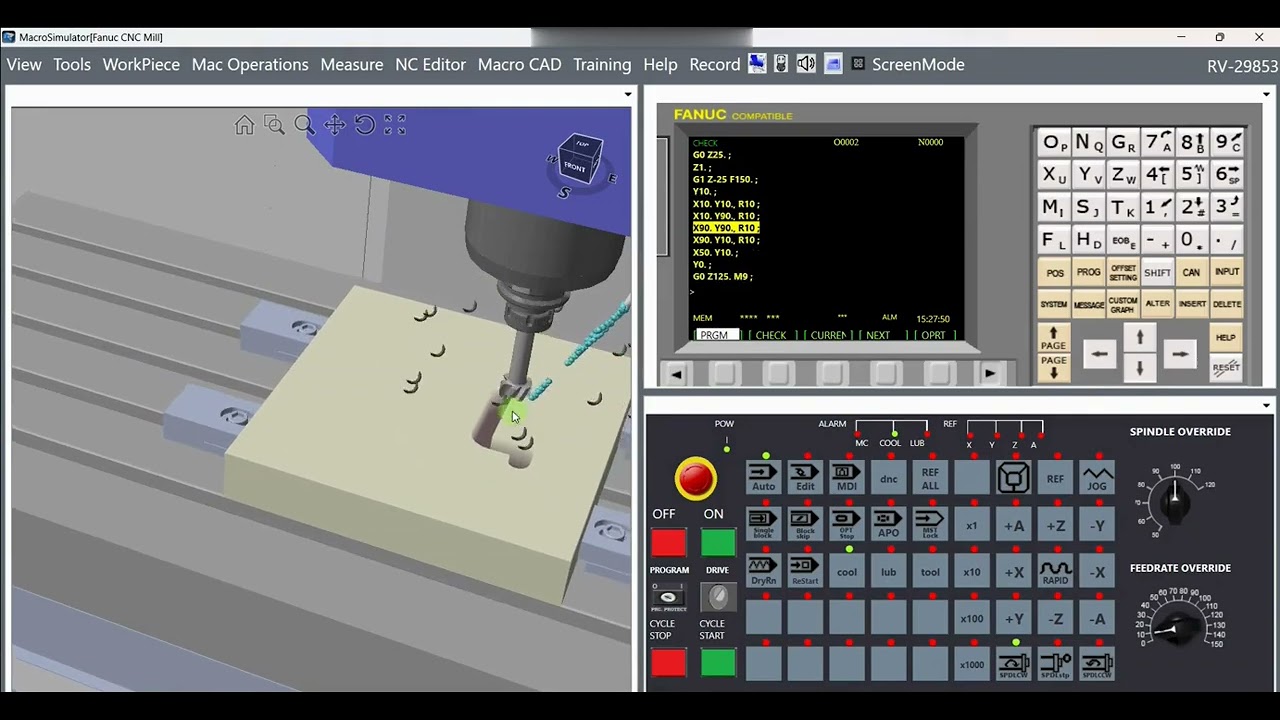1280x720 pixels.
Task: Click the PAGE down key
Action: tap(1053, 367)
